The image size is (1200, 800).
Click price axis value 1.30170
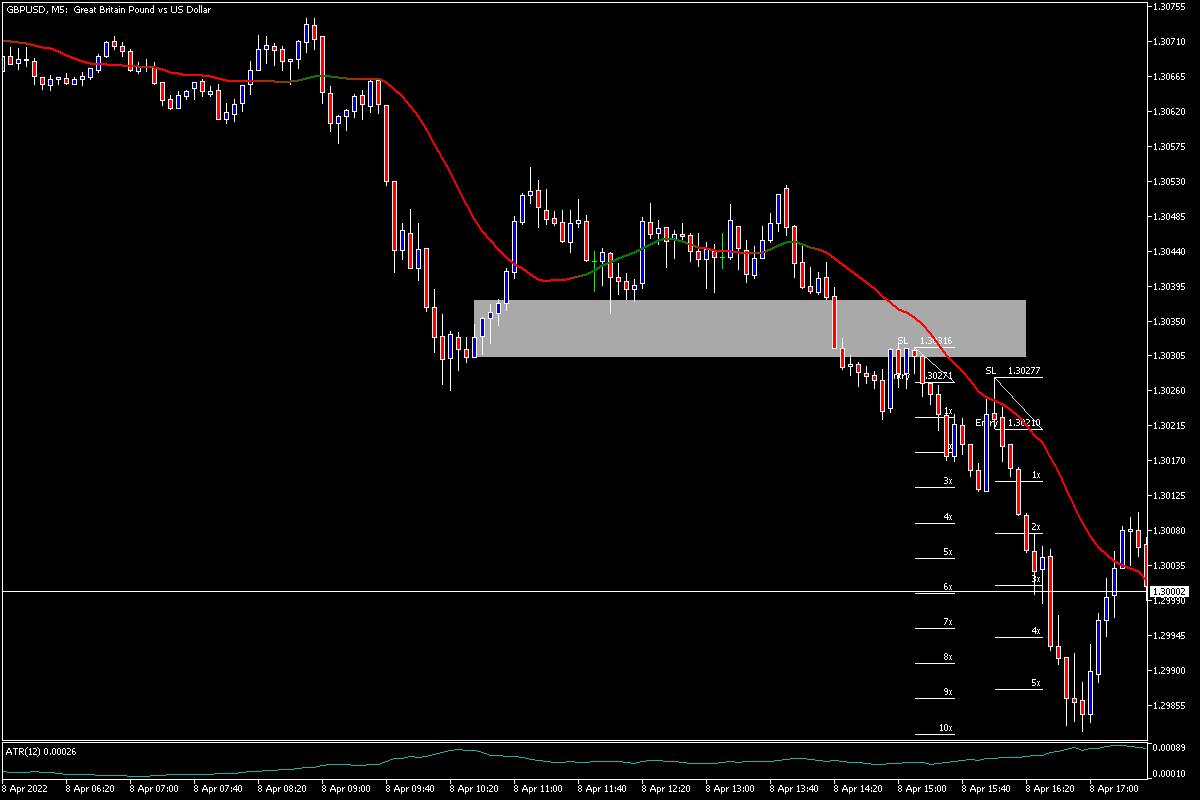pyautogui.click(x=1168, y=461)
